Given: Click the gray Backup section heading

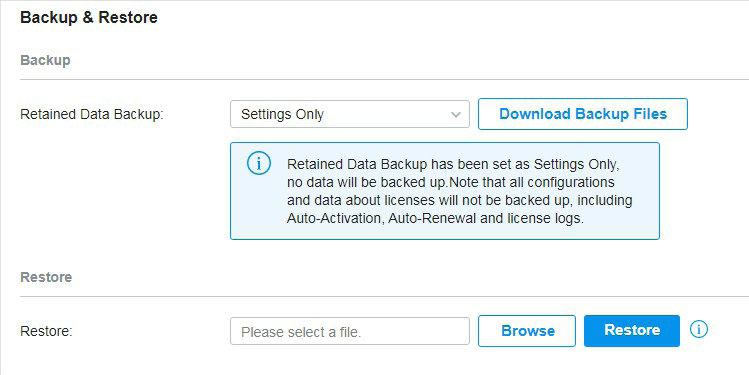Looking at the screenshot, I should click(45, 61).
